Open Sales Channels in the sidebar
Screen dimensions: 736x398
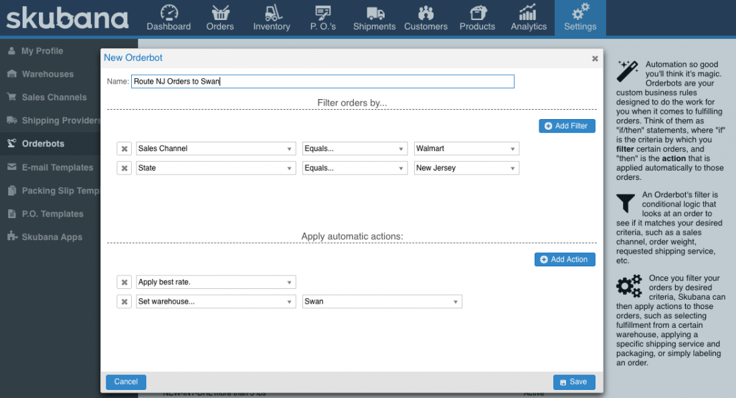coord(54,97)
